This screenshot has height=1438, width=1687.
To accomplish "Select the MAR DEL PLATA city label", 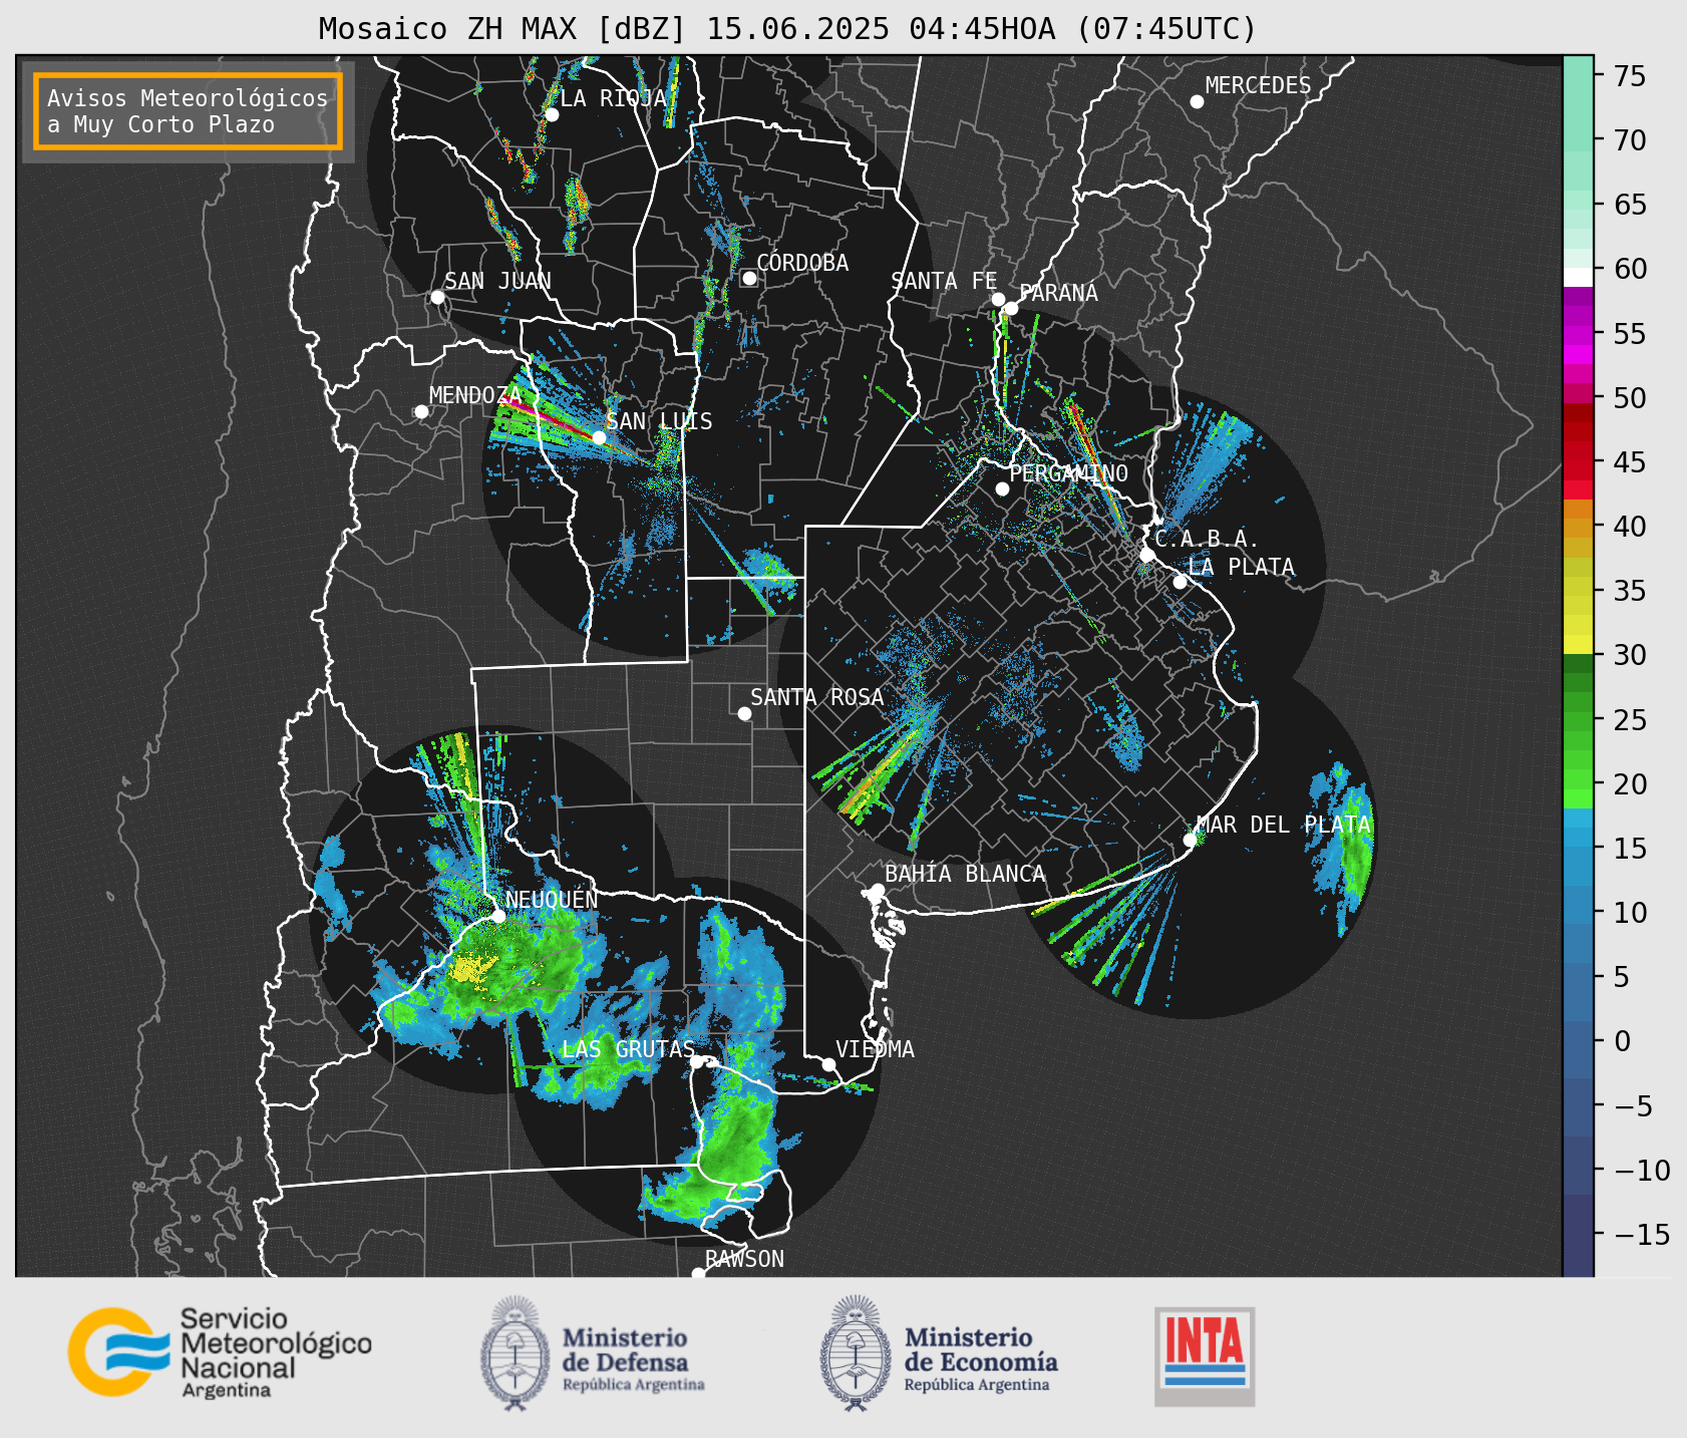I will tap(1283, 825).
